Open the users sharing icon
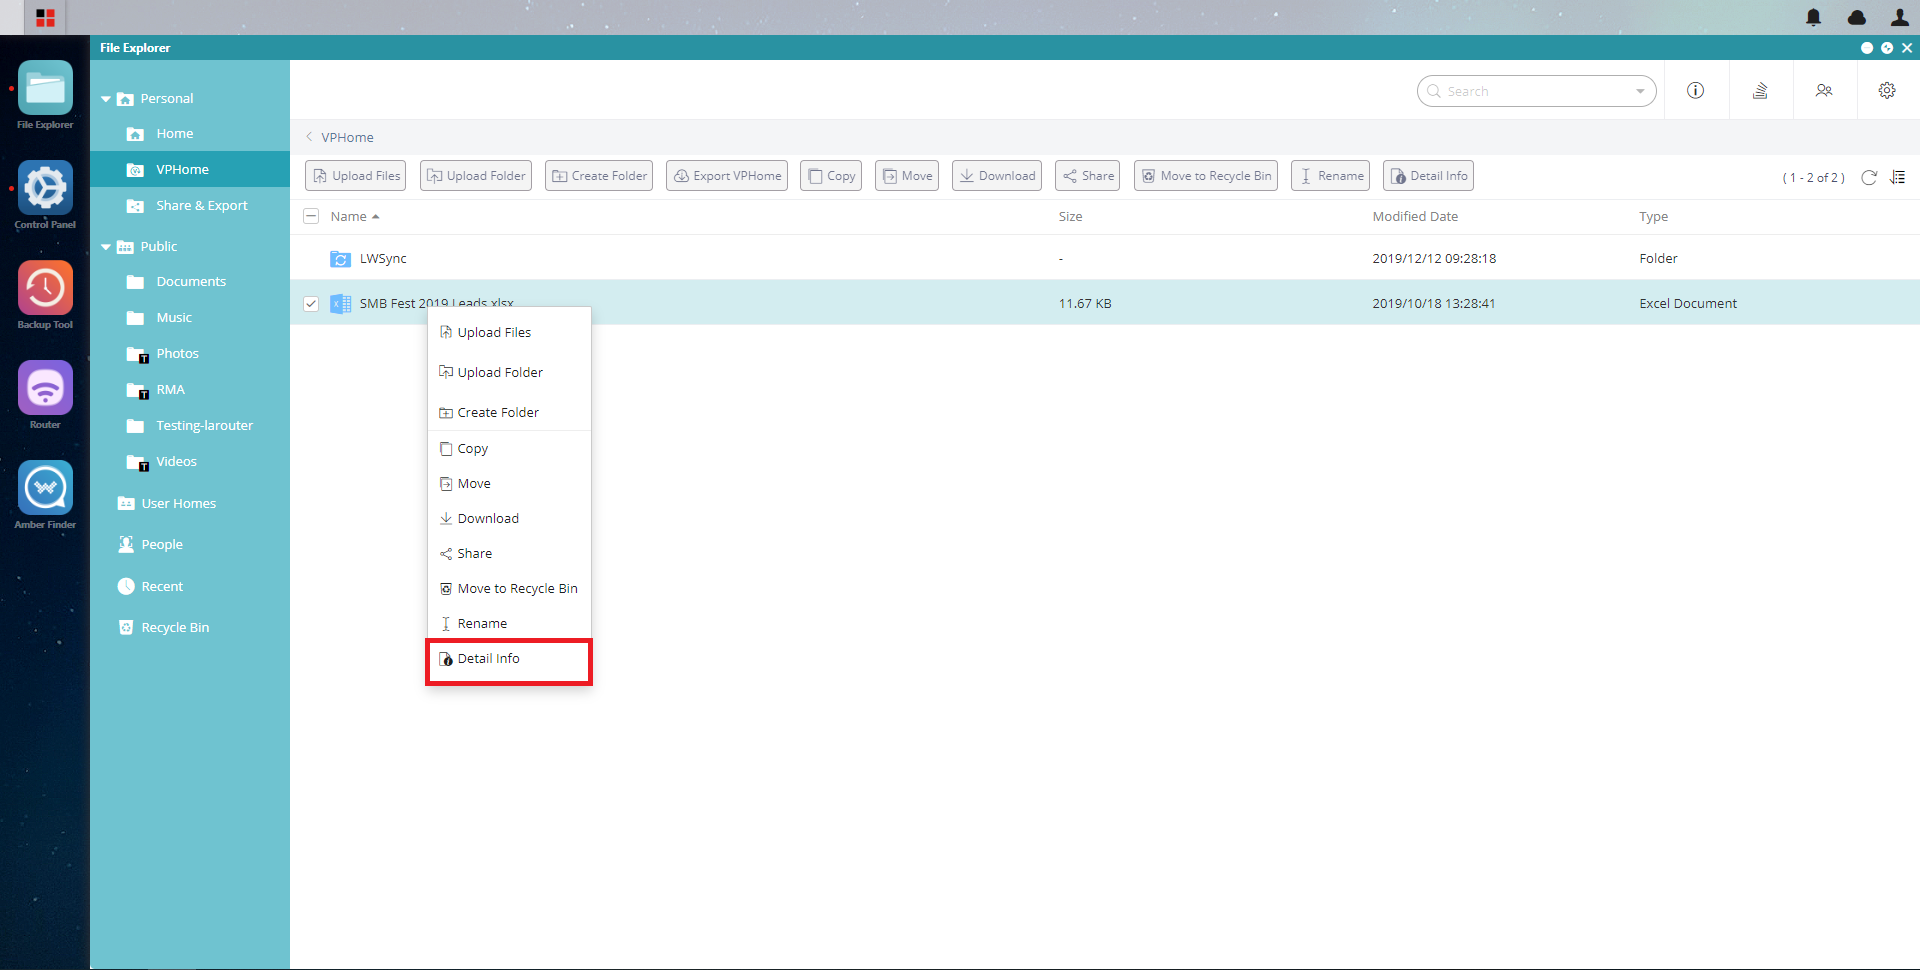 (x=1824, y=90)
